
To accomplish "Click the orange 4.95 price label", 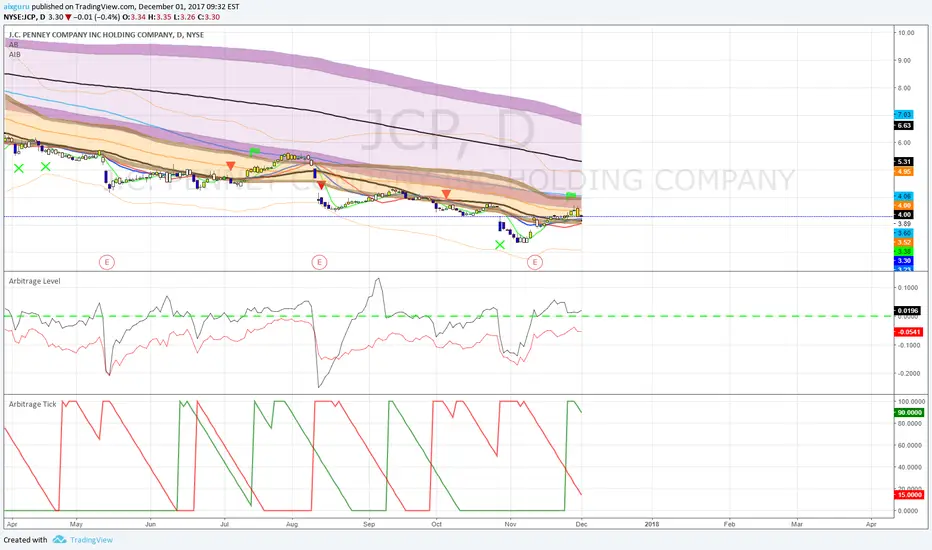I will pos(903,171).
